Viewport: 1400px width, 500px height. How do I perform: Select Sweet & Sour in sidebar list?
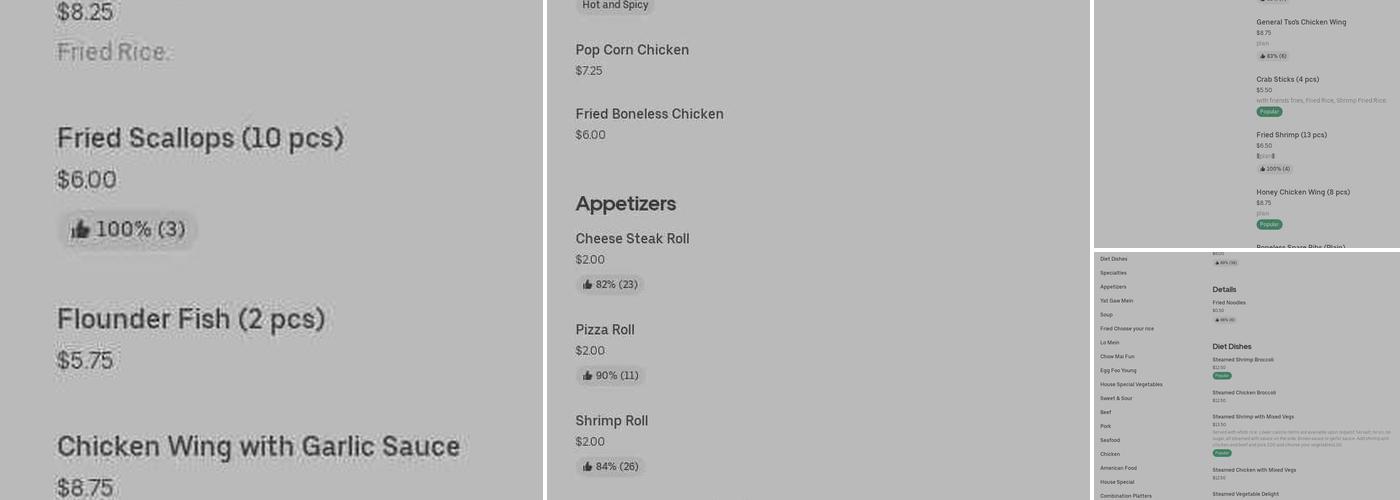coord(1116,398)
